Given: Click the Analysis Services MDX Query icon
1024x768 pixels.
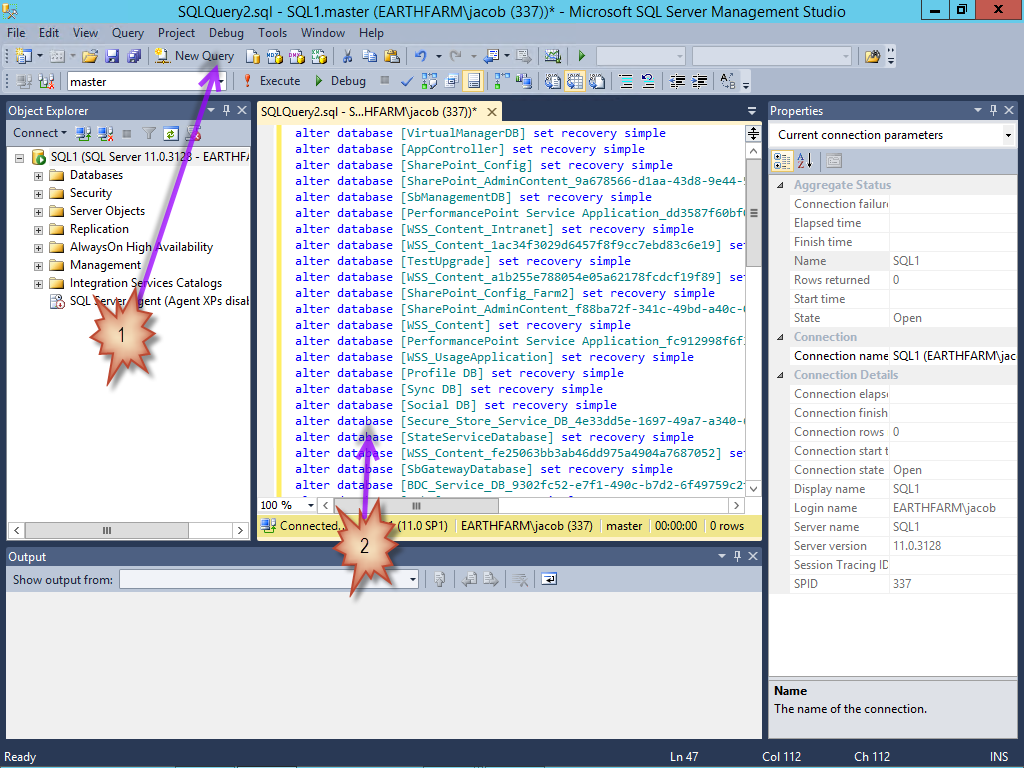Looking at the screenshot, I should 275,57.
